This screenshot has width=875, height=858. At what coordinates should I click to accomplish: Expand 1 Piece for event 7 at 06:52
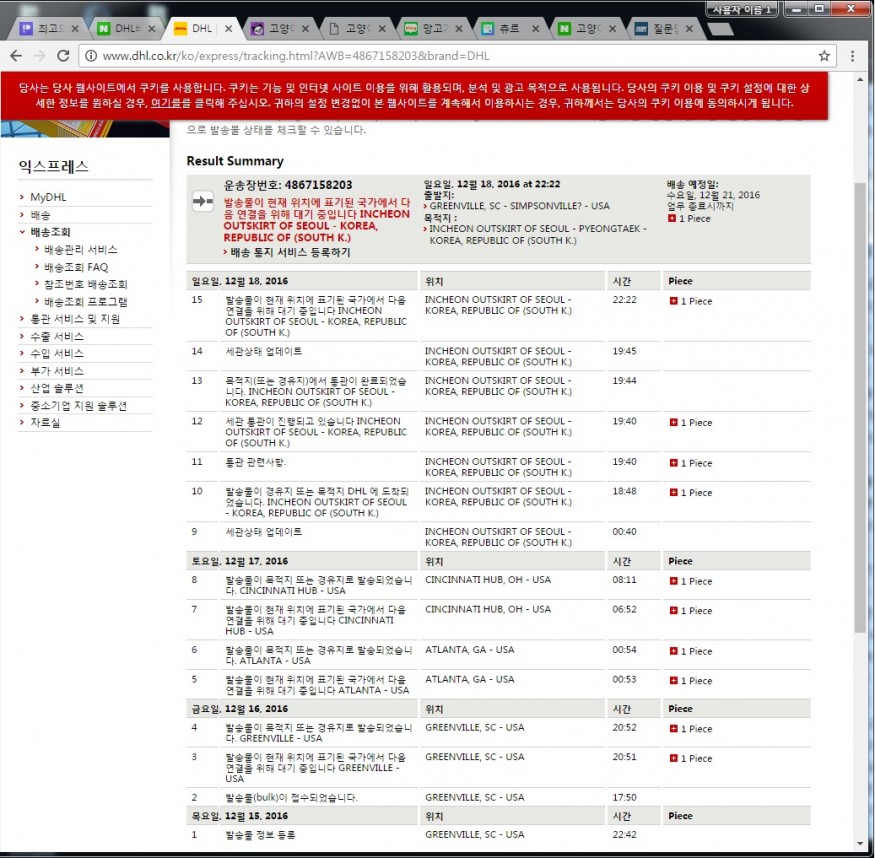[x=674, y=610]
